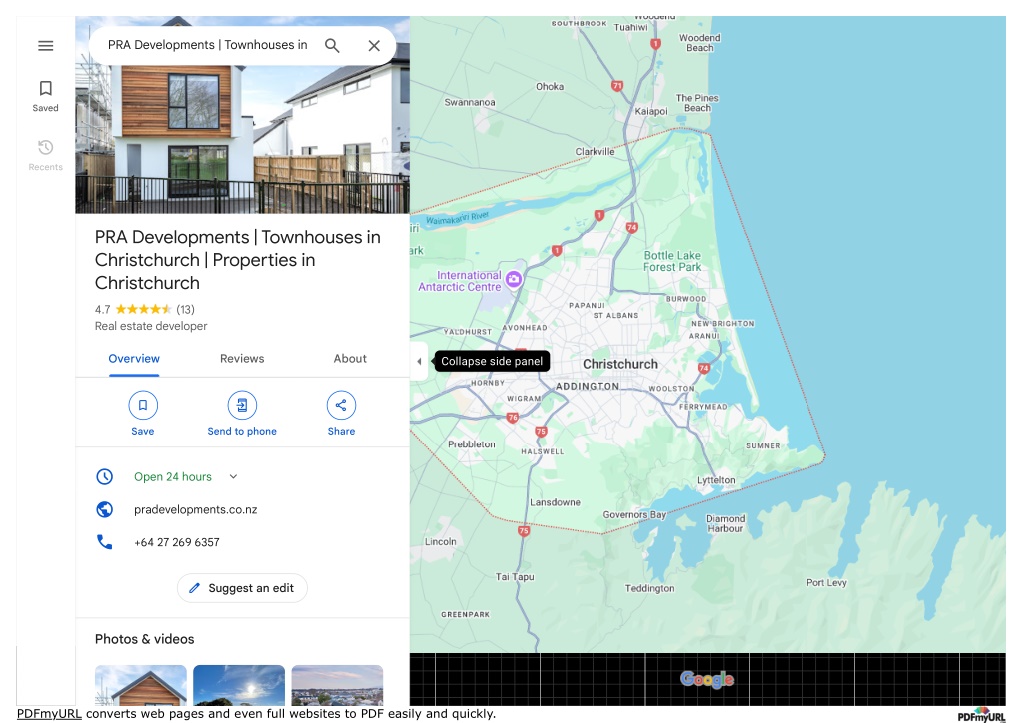Open the business header photo of townhouses
Viewport: 1023px width, 723px height.
pos(243,140)
